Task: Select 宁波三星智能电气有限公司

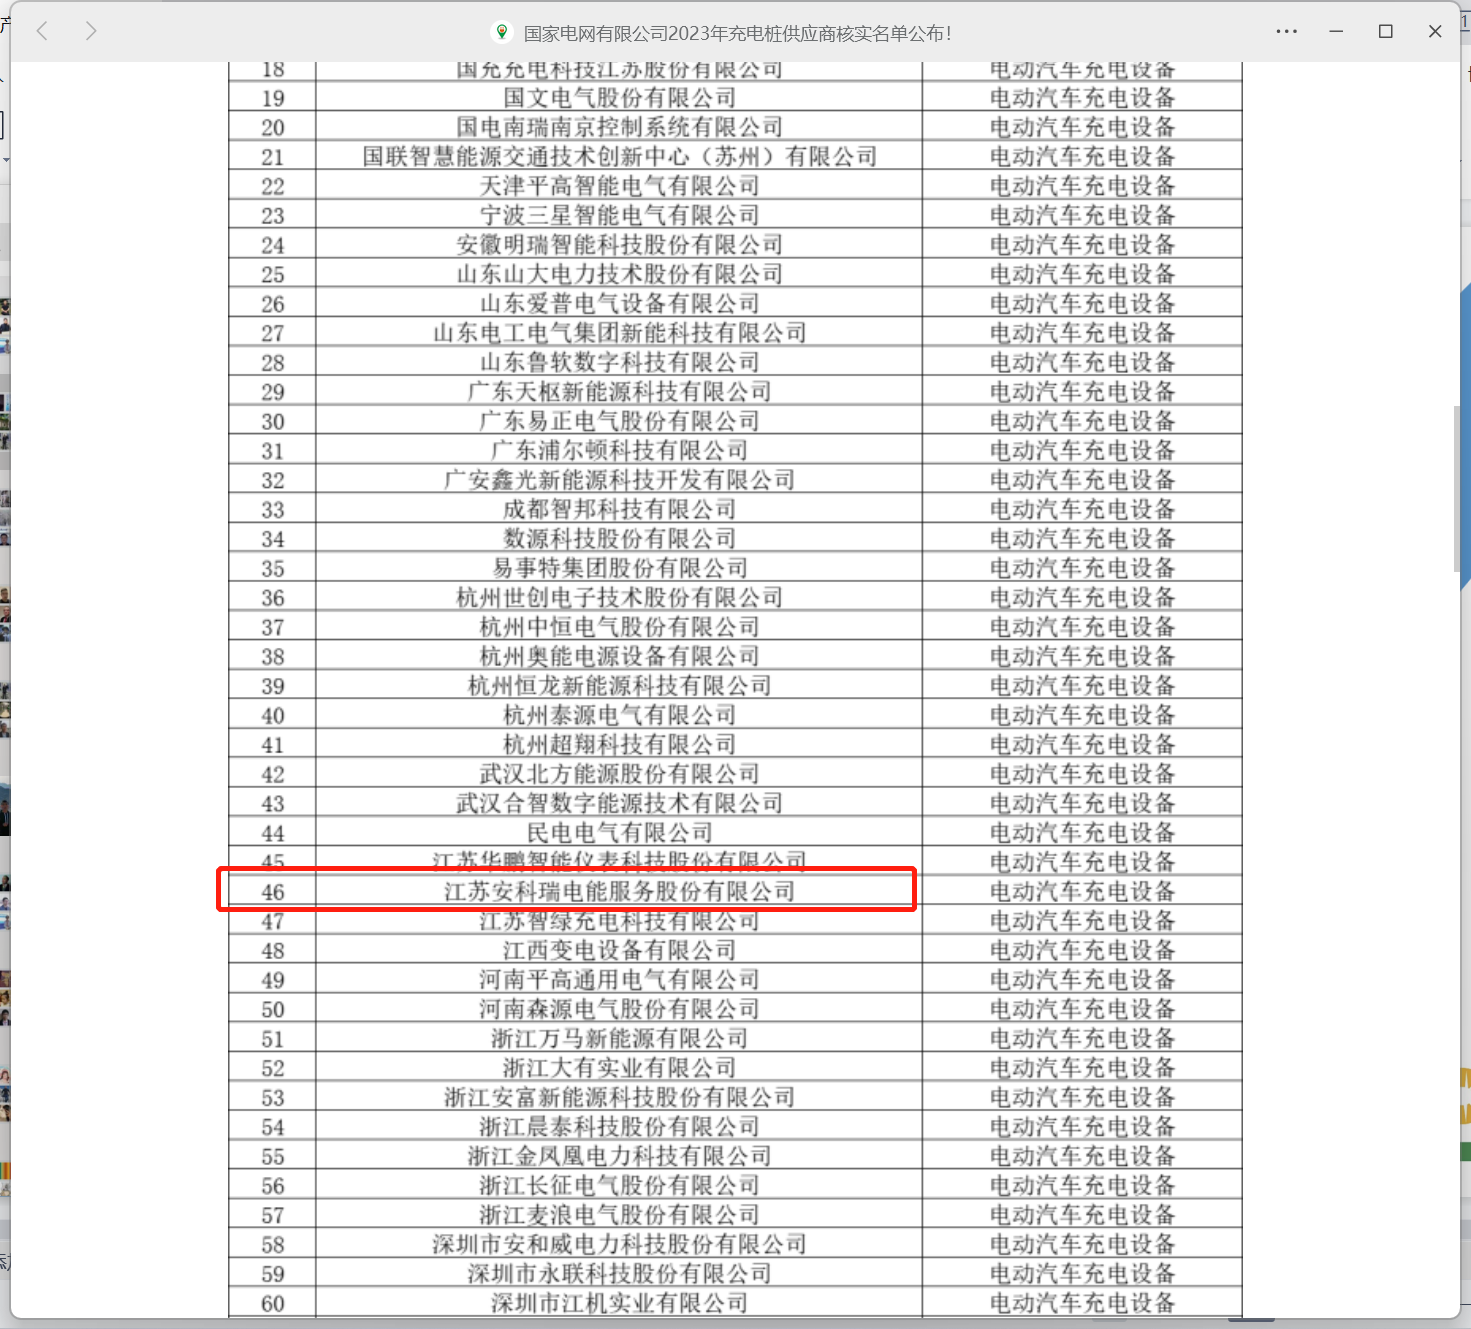Action: coord(620,215)
